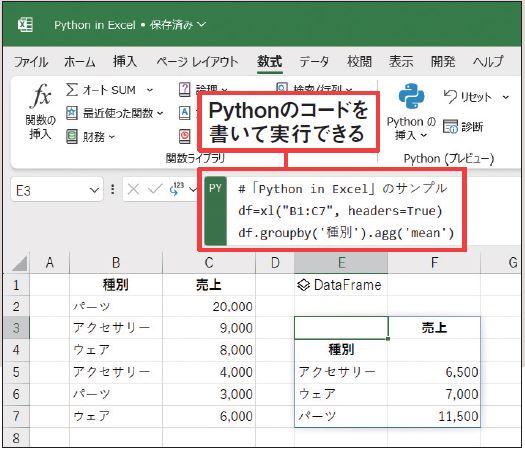Click cell F6 with 7,000

point(434,394)
